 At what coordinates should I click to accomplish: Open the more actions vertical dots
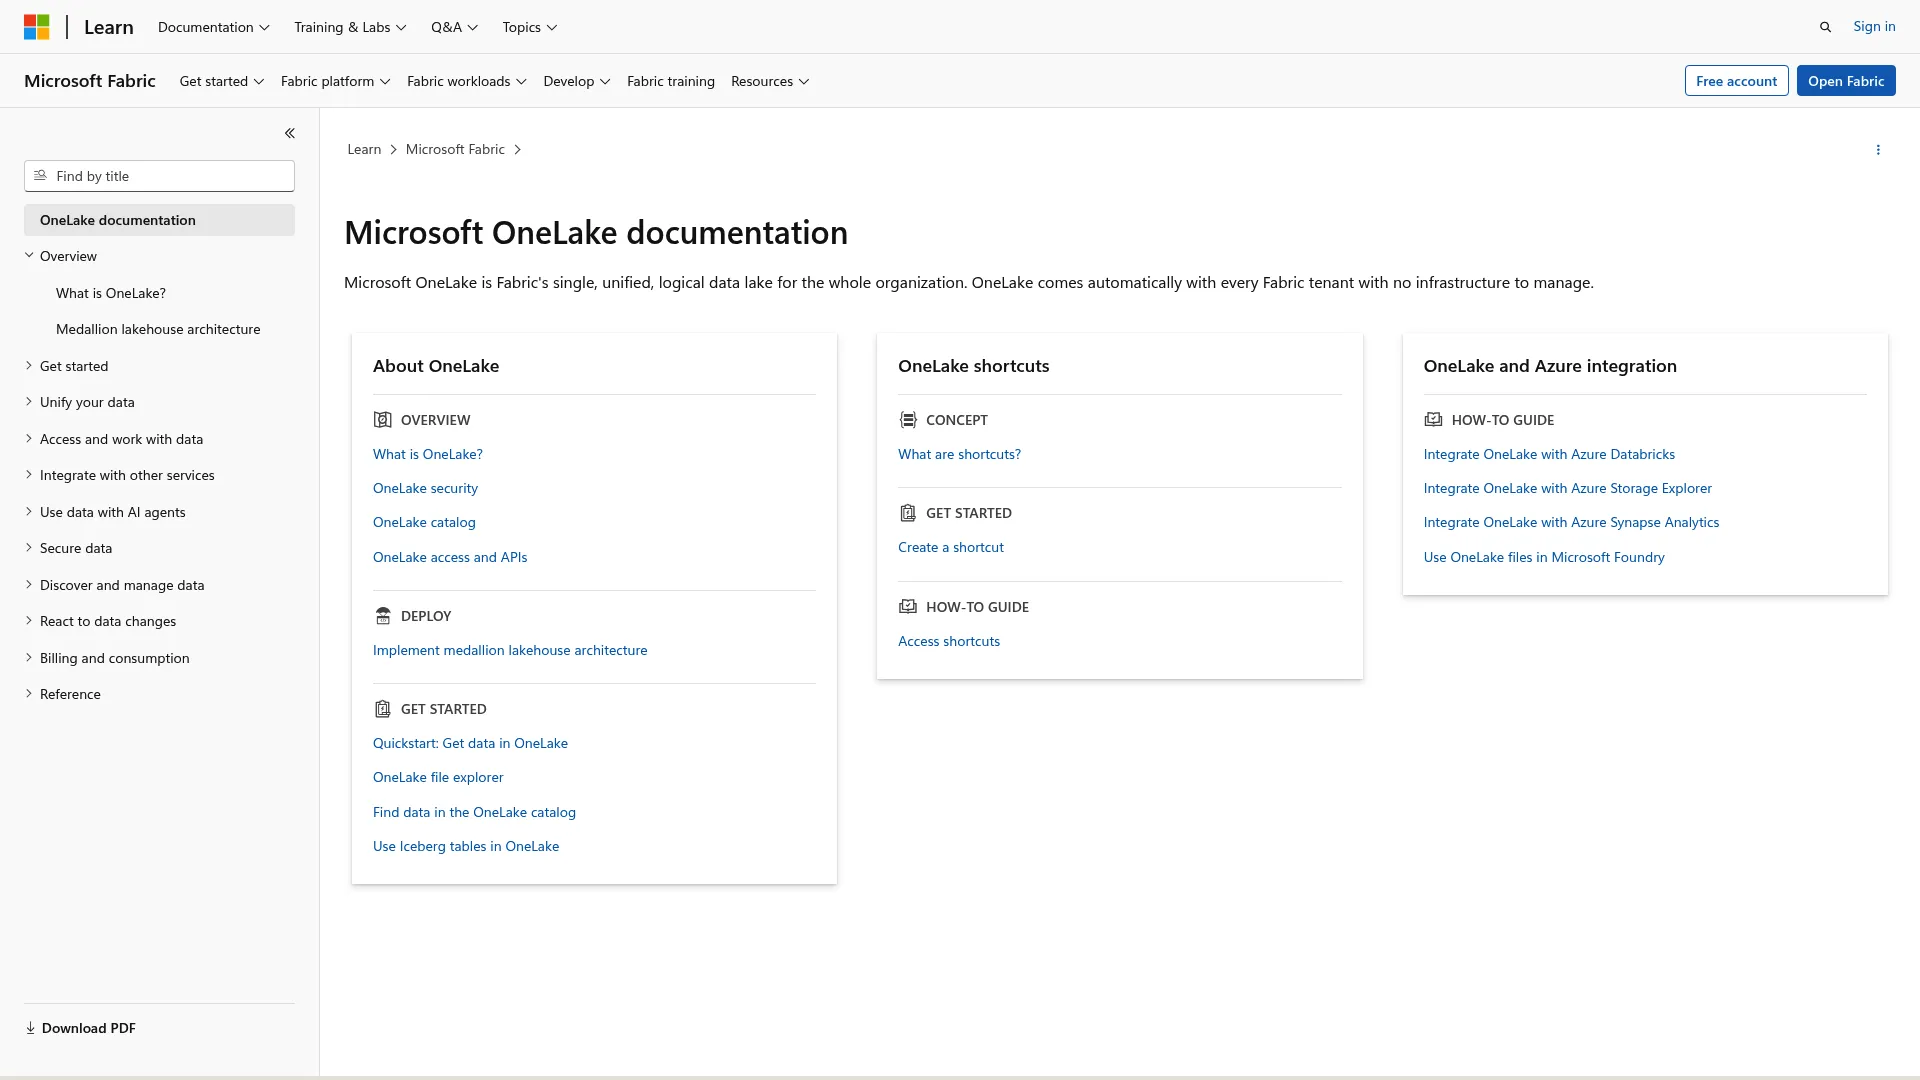pos(1878,150)
